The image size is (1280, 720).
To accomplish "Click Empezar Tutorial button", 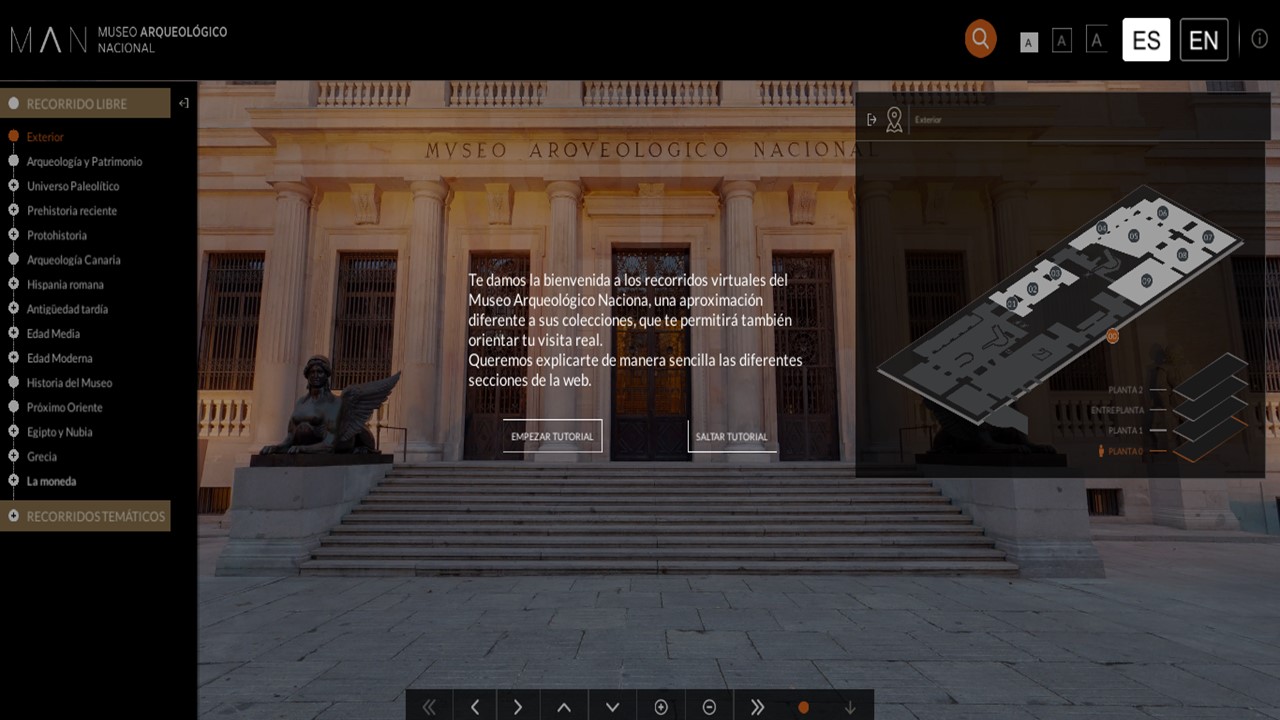I will 552,436.
